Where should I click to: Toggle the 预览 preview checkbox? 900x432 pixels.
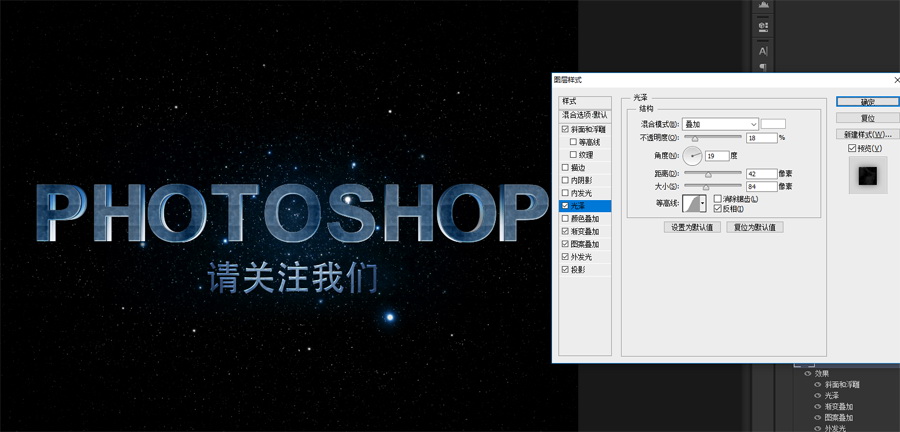(852, 149)
